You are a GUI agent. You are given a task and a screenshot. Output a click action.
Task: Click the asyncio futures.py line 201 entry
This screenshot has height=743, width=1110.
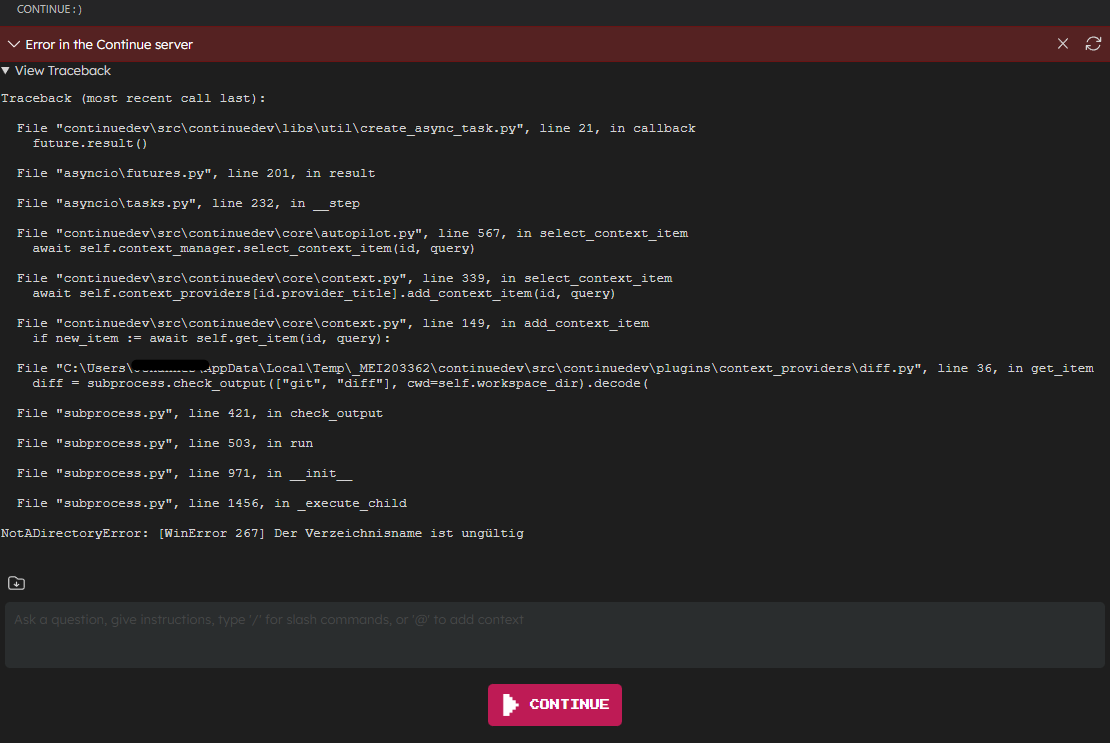190,173
